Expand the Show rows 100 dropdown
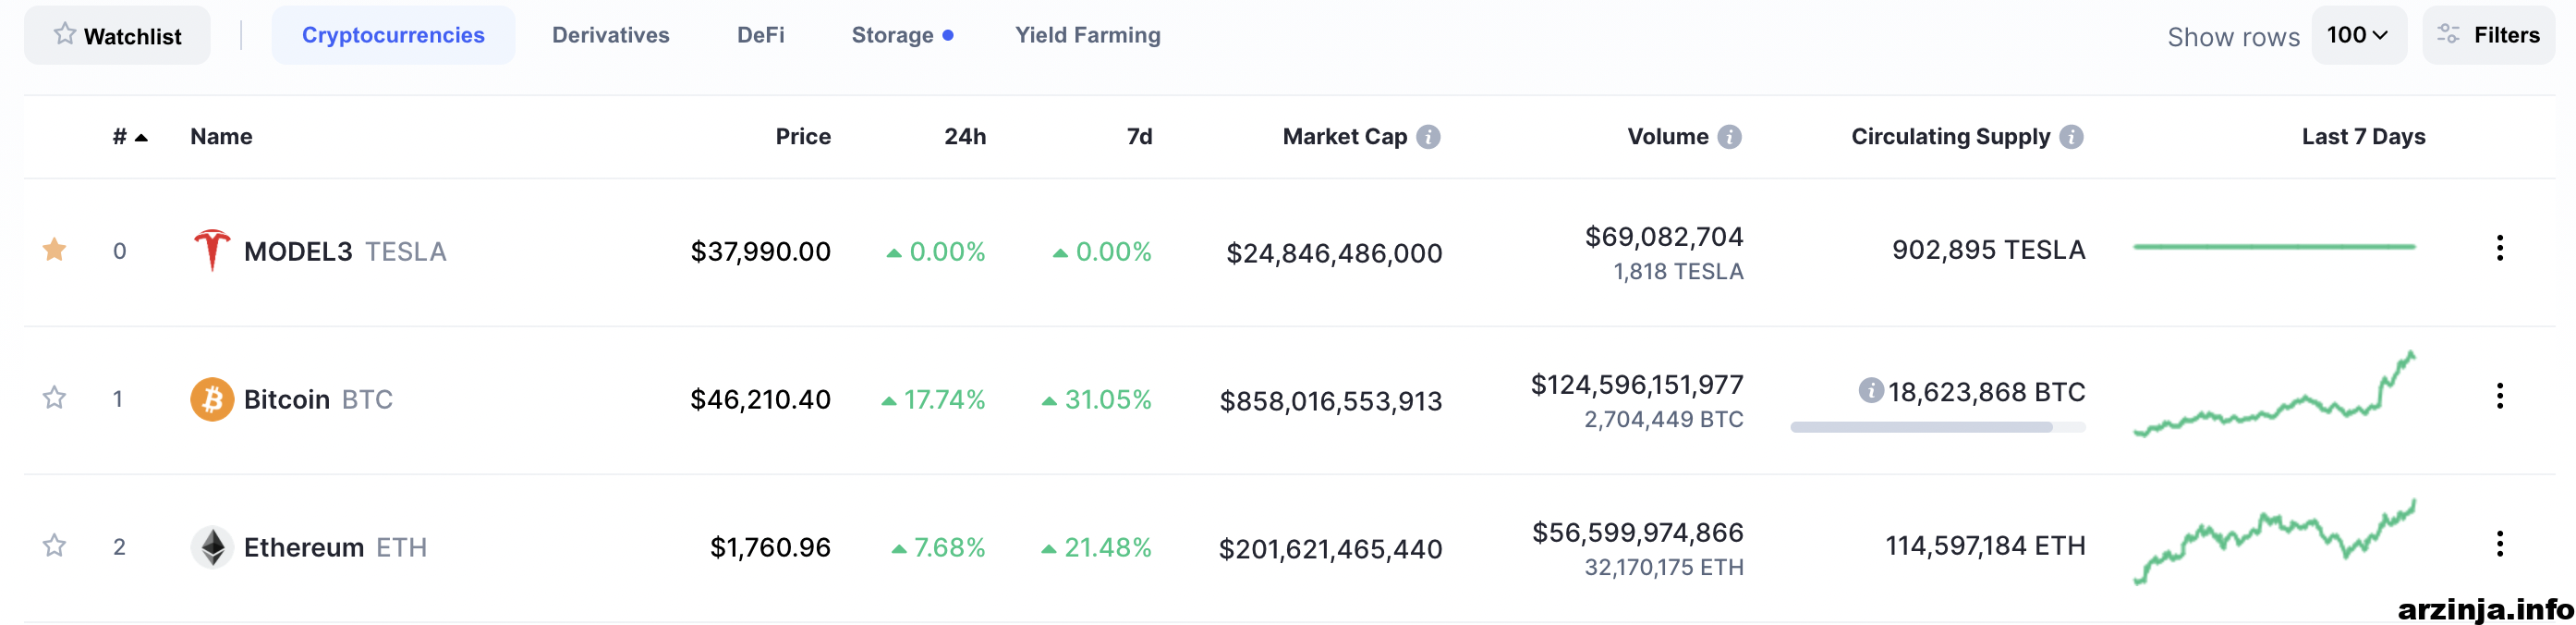Image resolution: width=2576 pixels, height=625 pixels. tap(2359, 35)
